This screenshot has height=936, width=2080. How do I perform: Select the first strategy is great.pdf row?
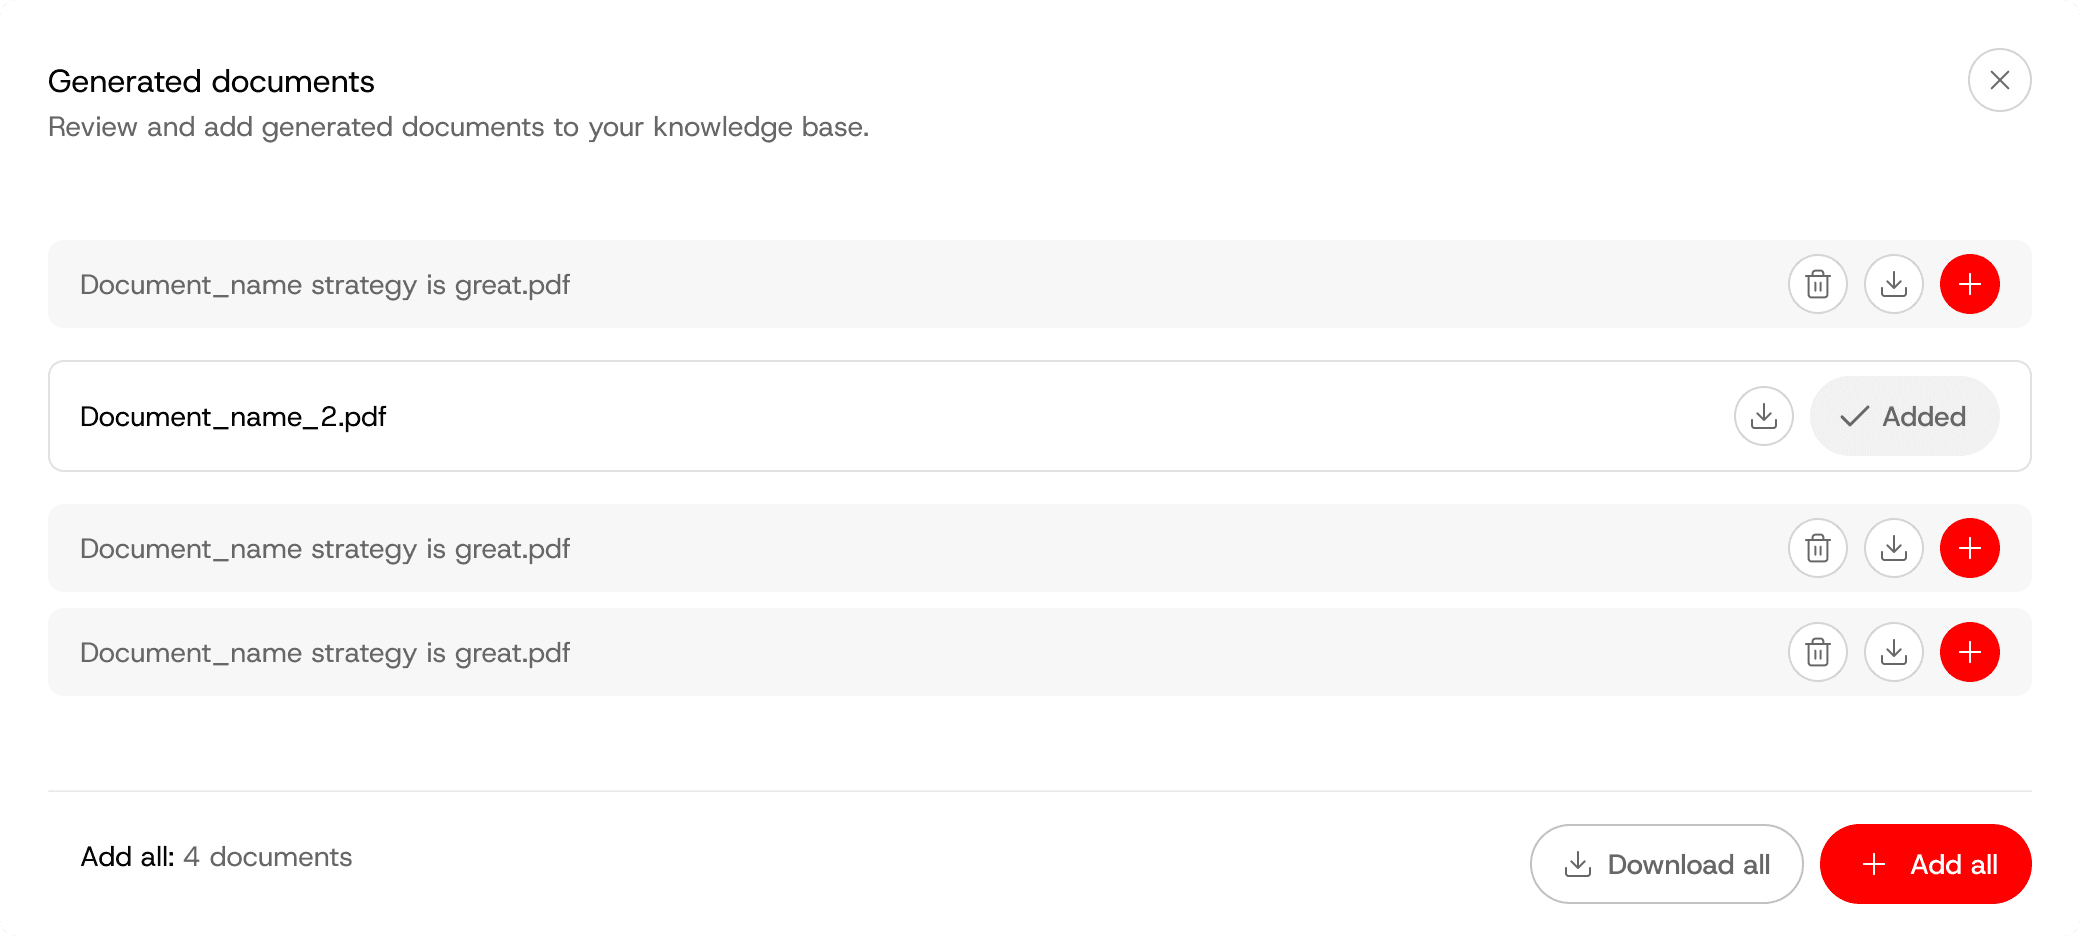tap(1040, 284)
